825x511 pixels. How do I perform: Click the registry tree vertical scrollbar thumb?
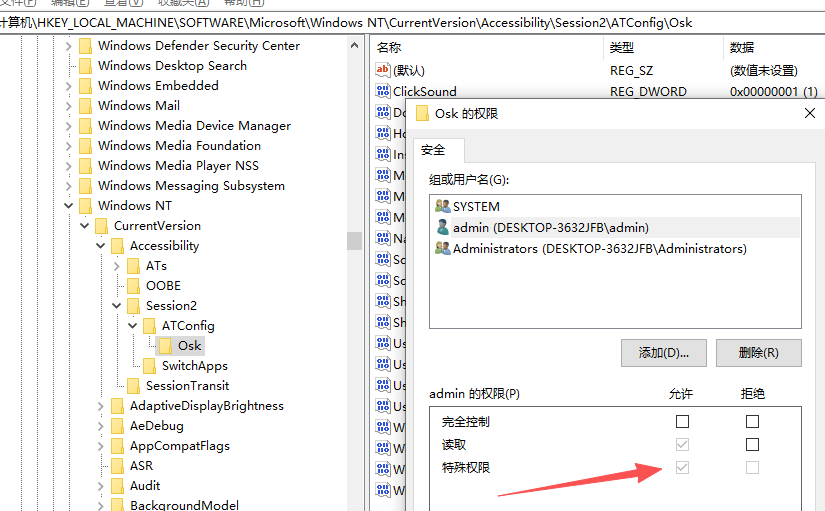(x=354, y=240)
